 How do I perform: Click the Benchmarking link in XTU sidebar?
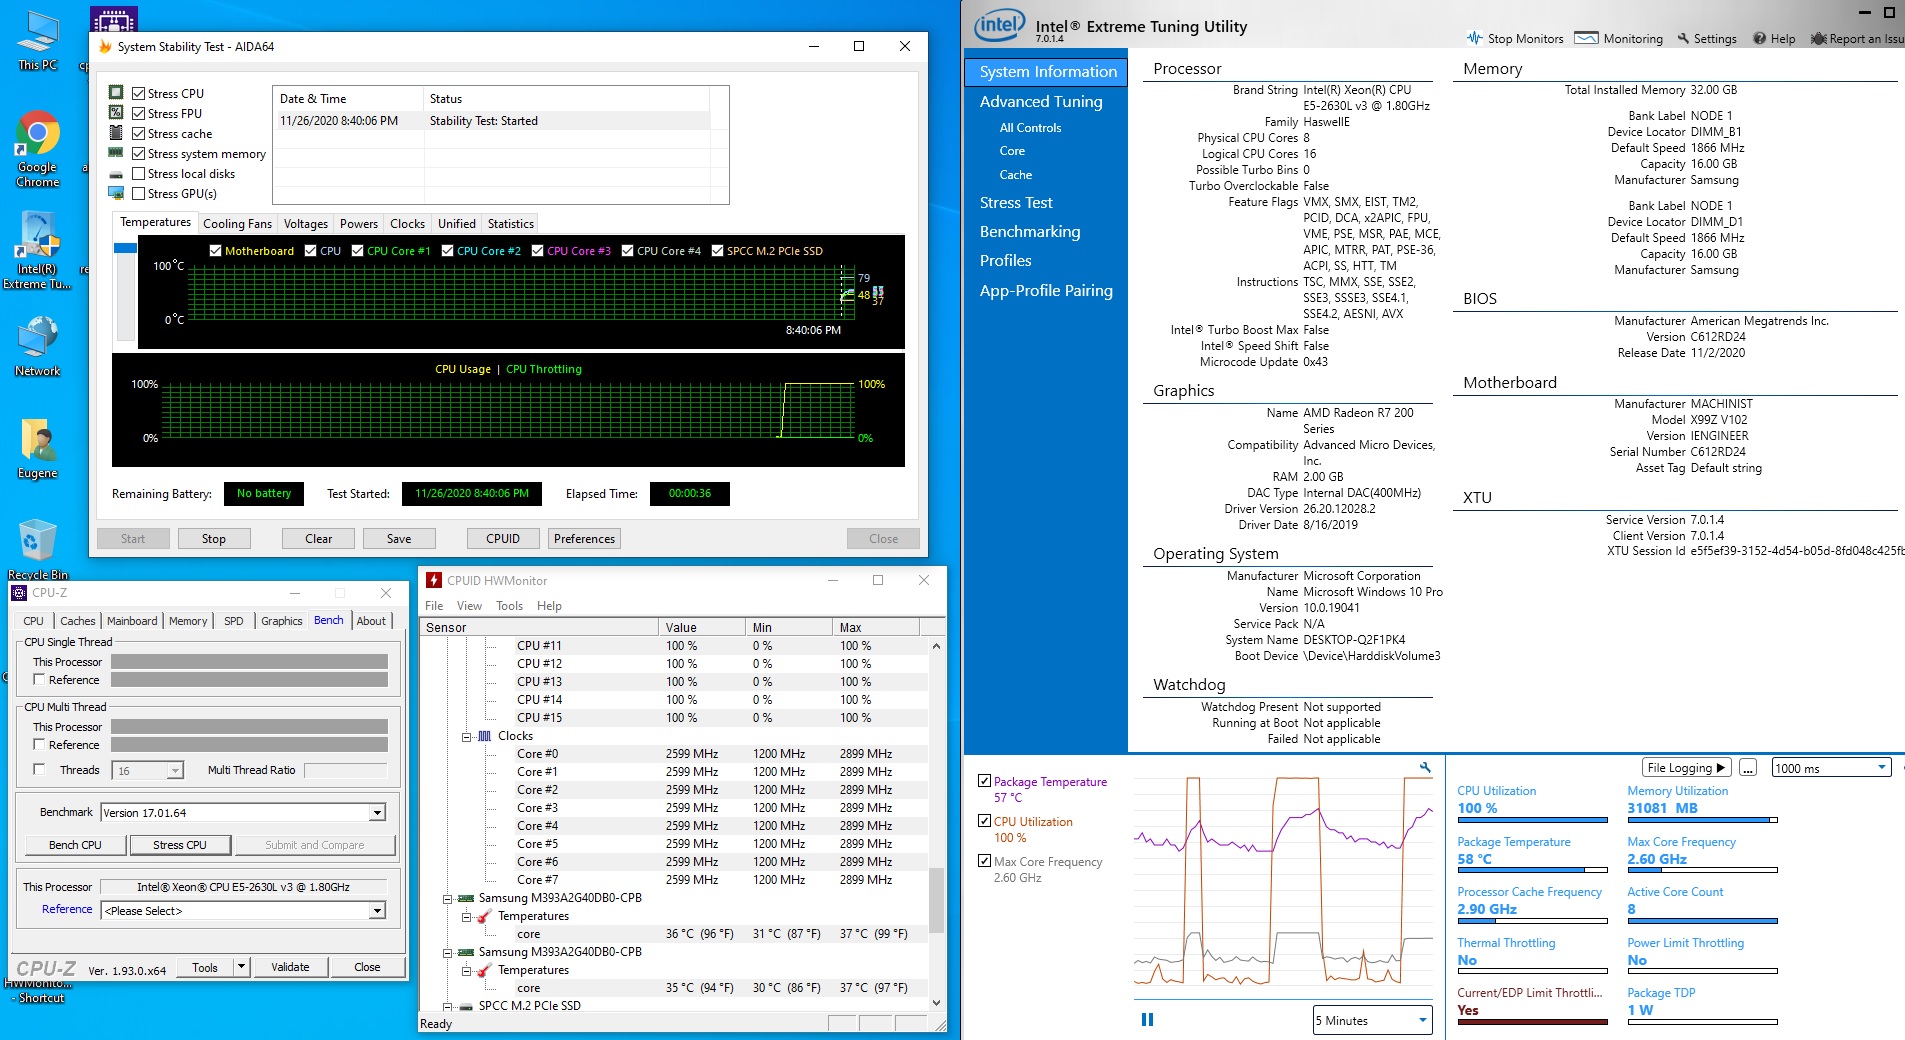[1030, 232]
